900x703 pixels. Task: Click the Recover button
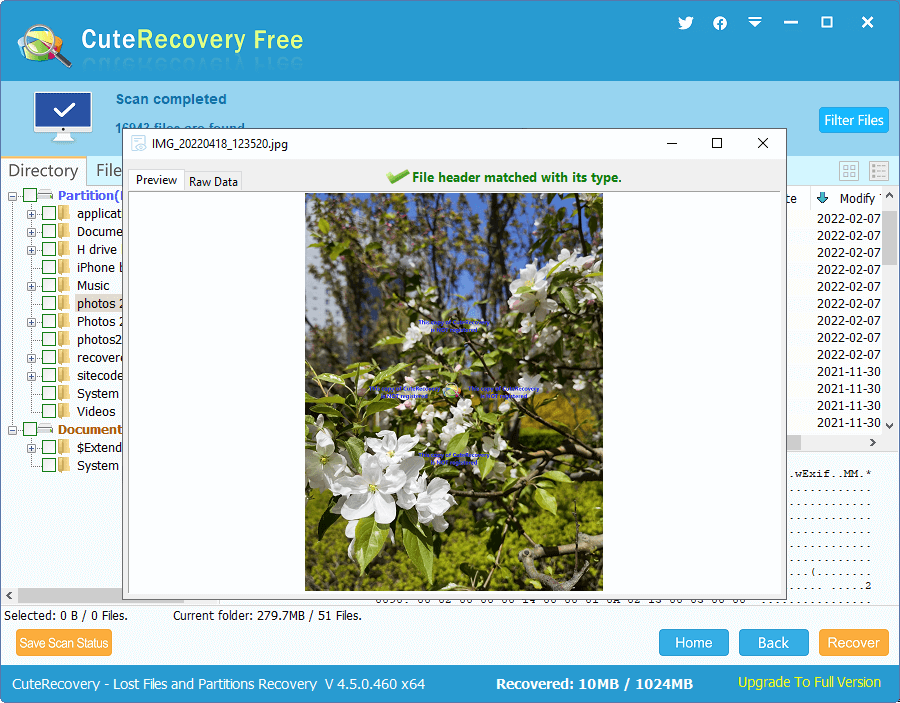pos(853,643)
